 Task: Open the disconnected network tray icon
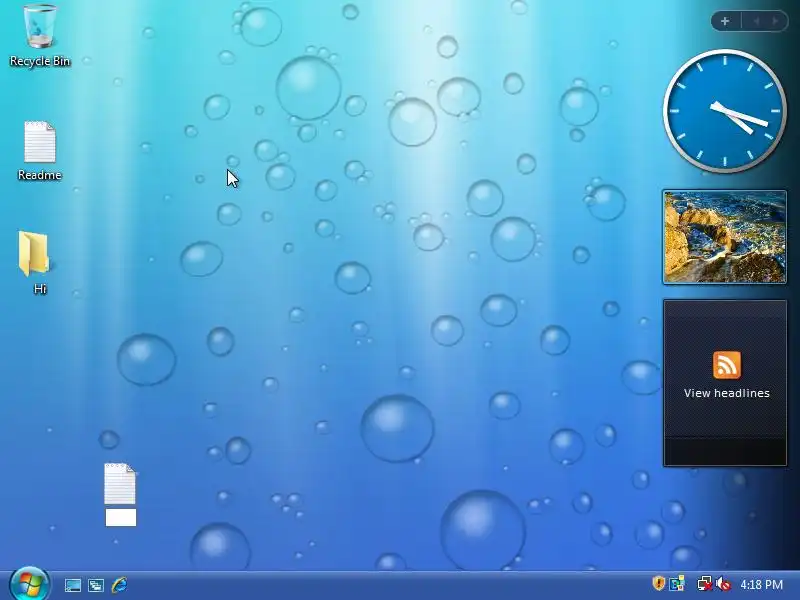705,583
